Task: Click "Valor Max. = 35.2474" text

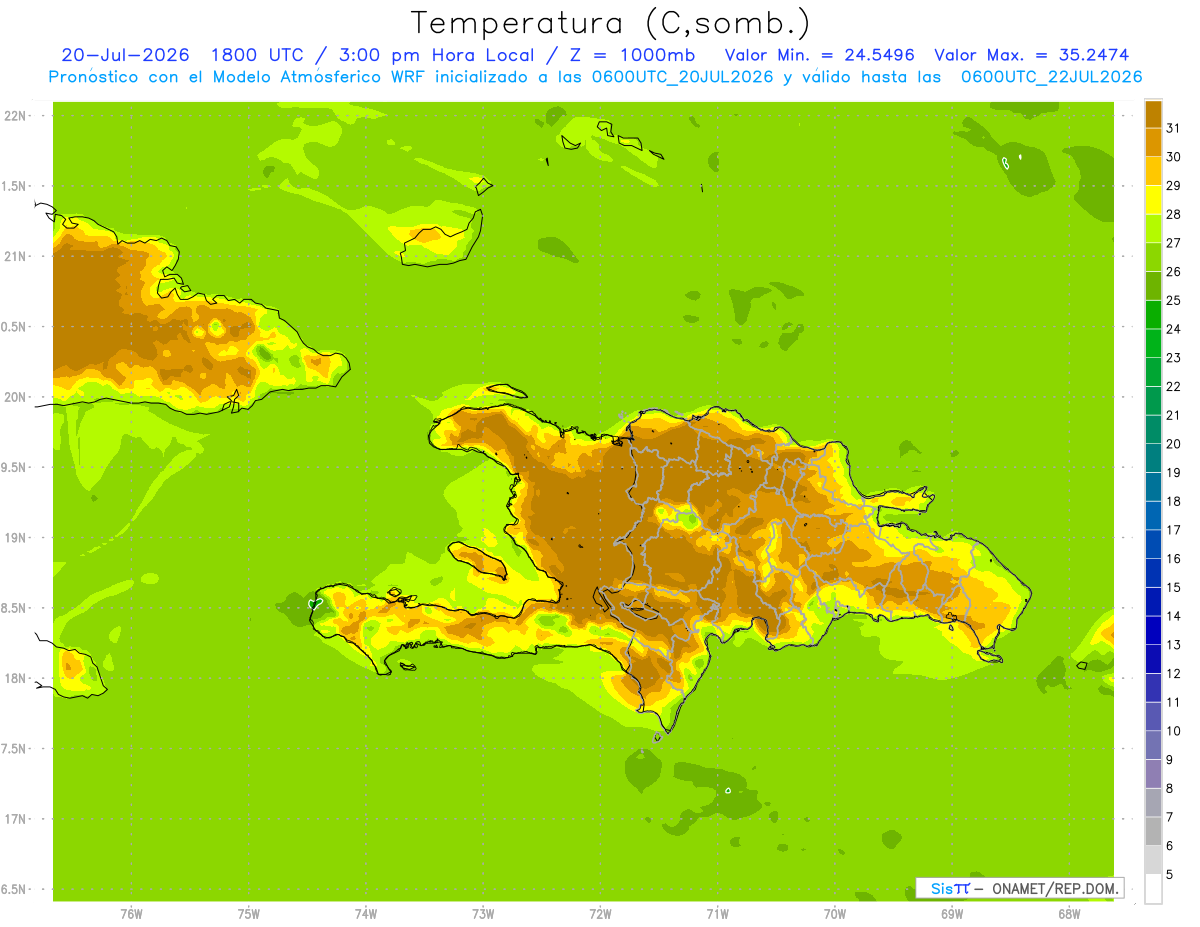Action: (1032, 55)
